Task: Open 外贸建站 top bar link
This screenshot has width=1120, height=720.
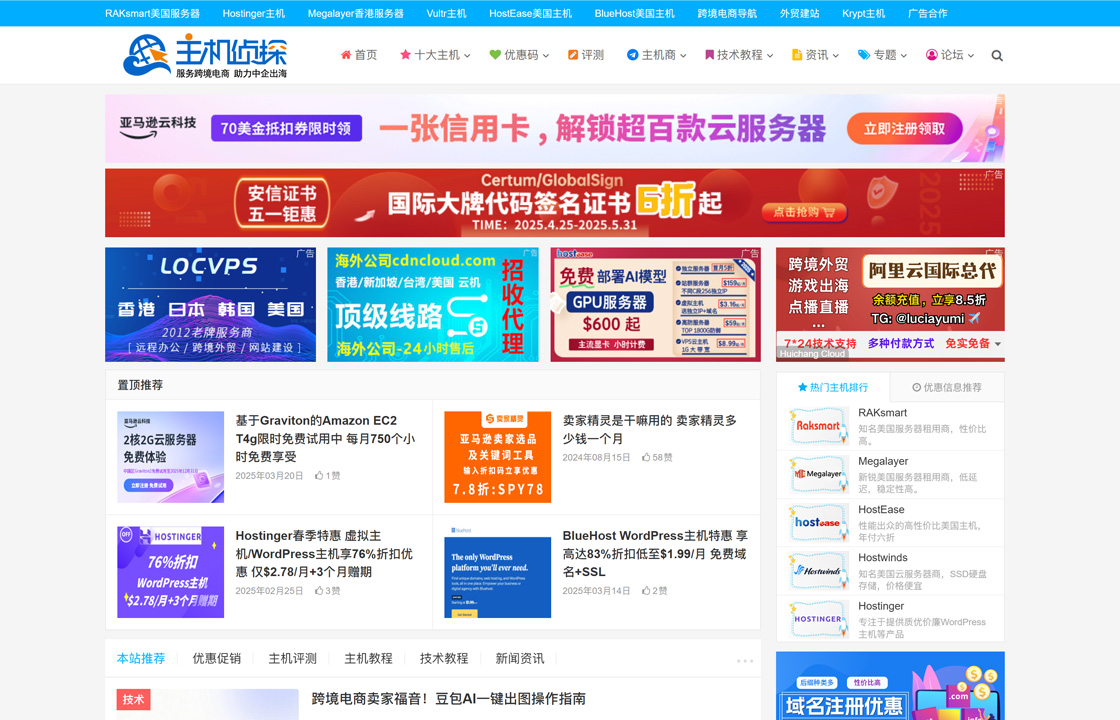Action: [799, 14]
